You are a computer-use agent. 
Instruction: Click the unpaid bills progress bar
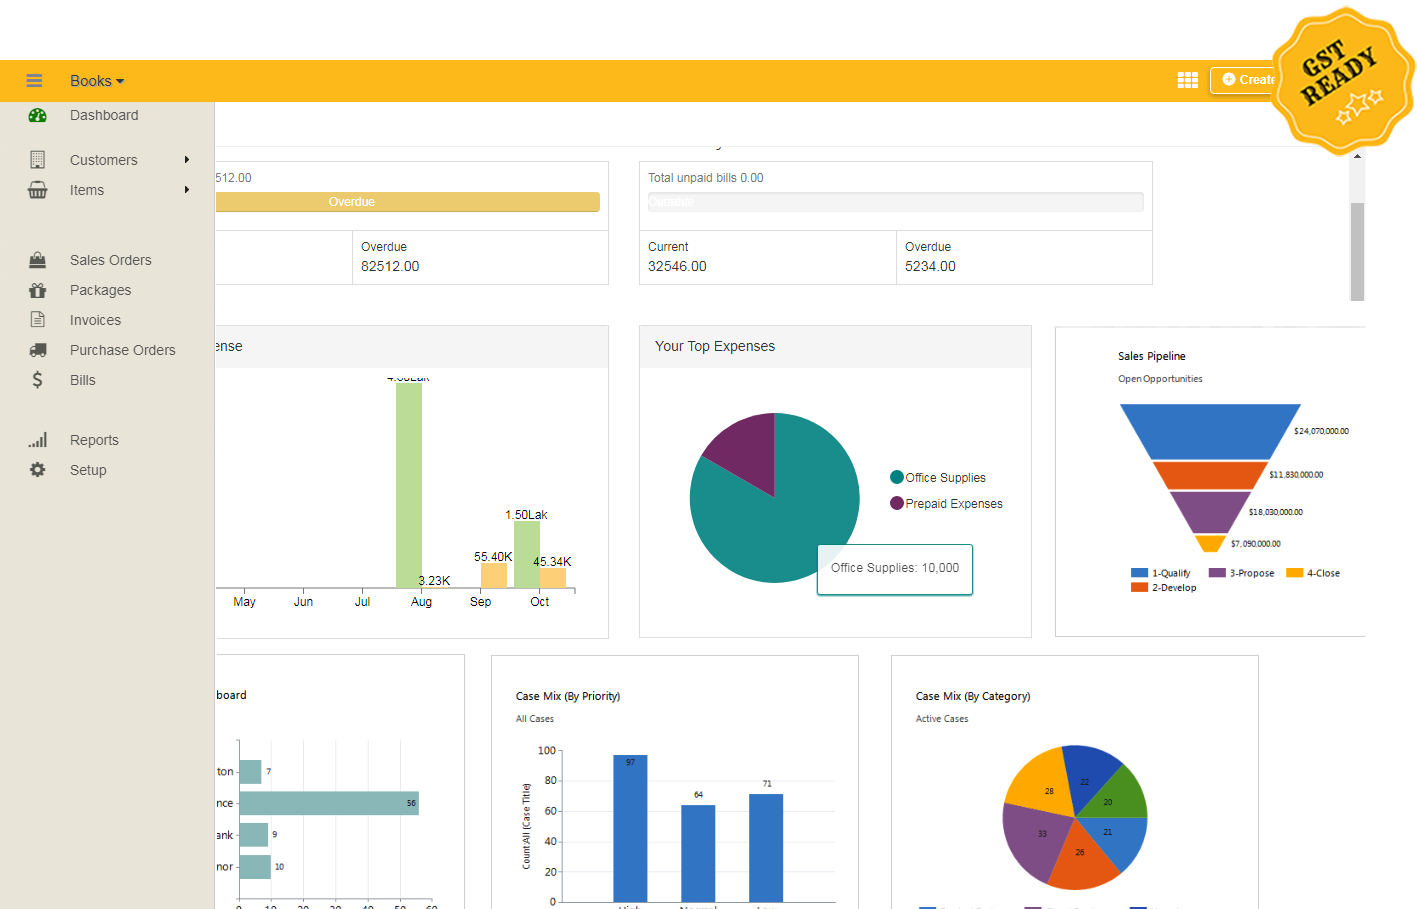point(895,202)
